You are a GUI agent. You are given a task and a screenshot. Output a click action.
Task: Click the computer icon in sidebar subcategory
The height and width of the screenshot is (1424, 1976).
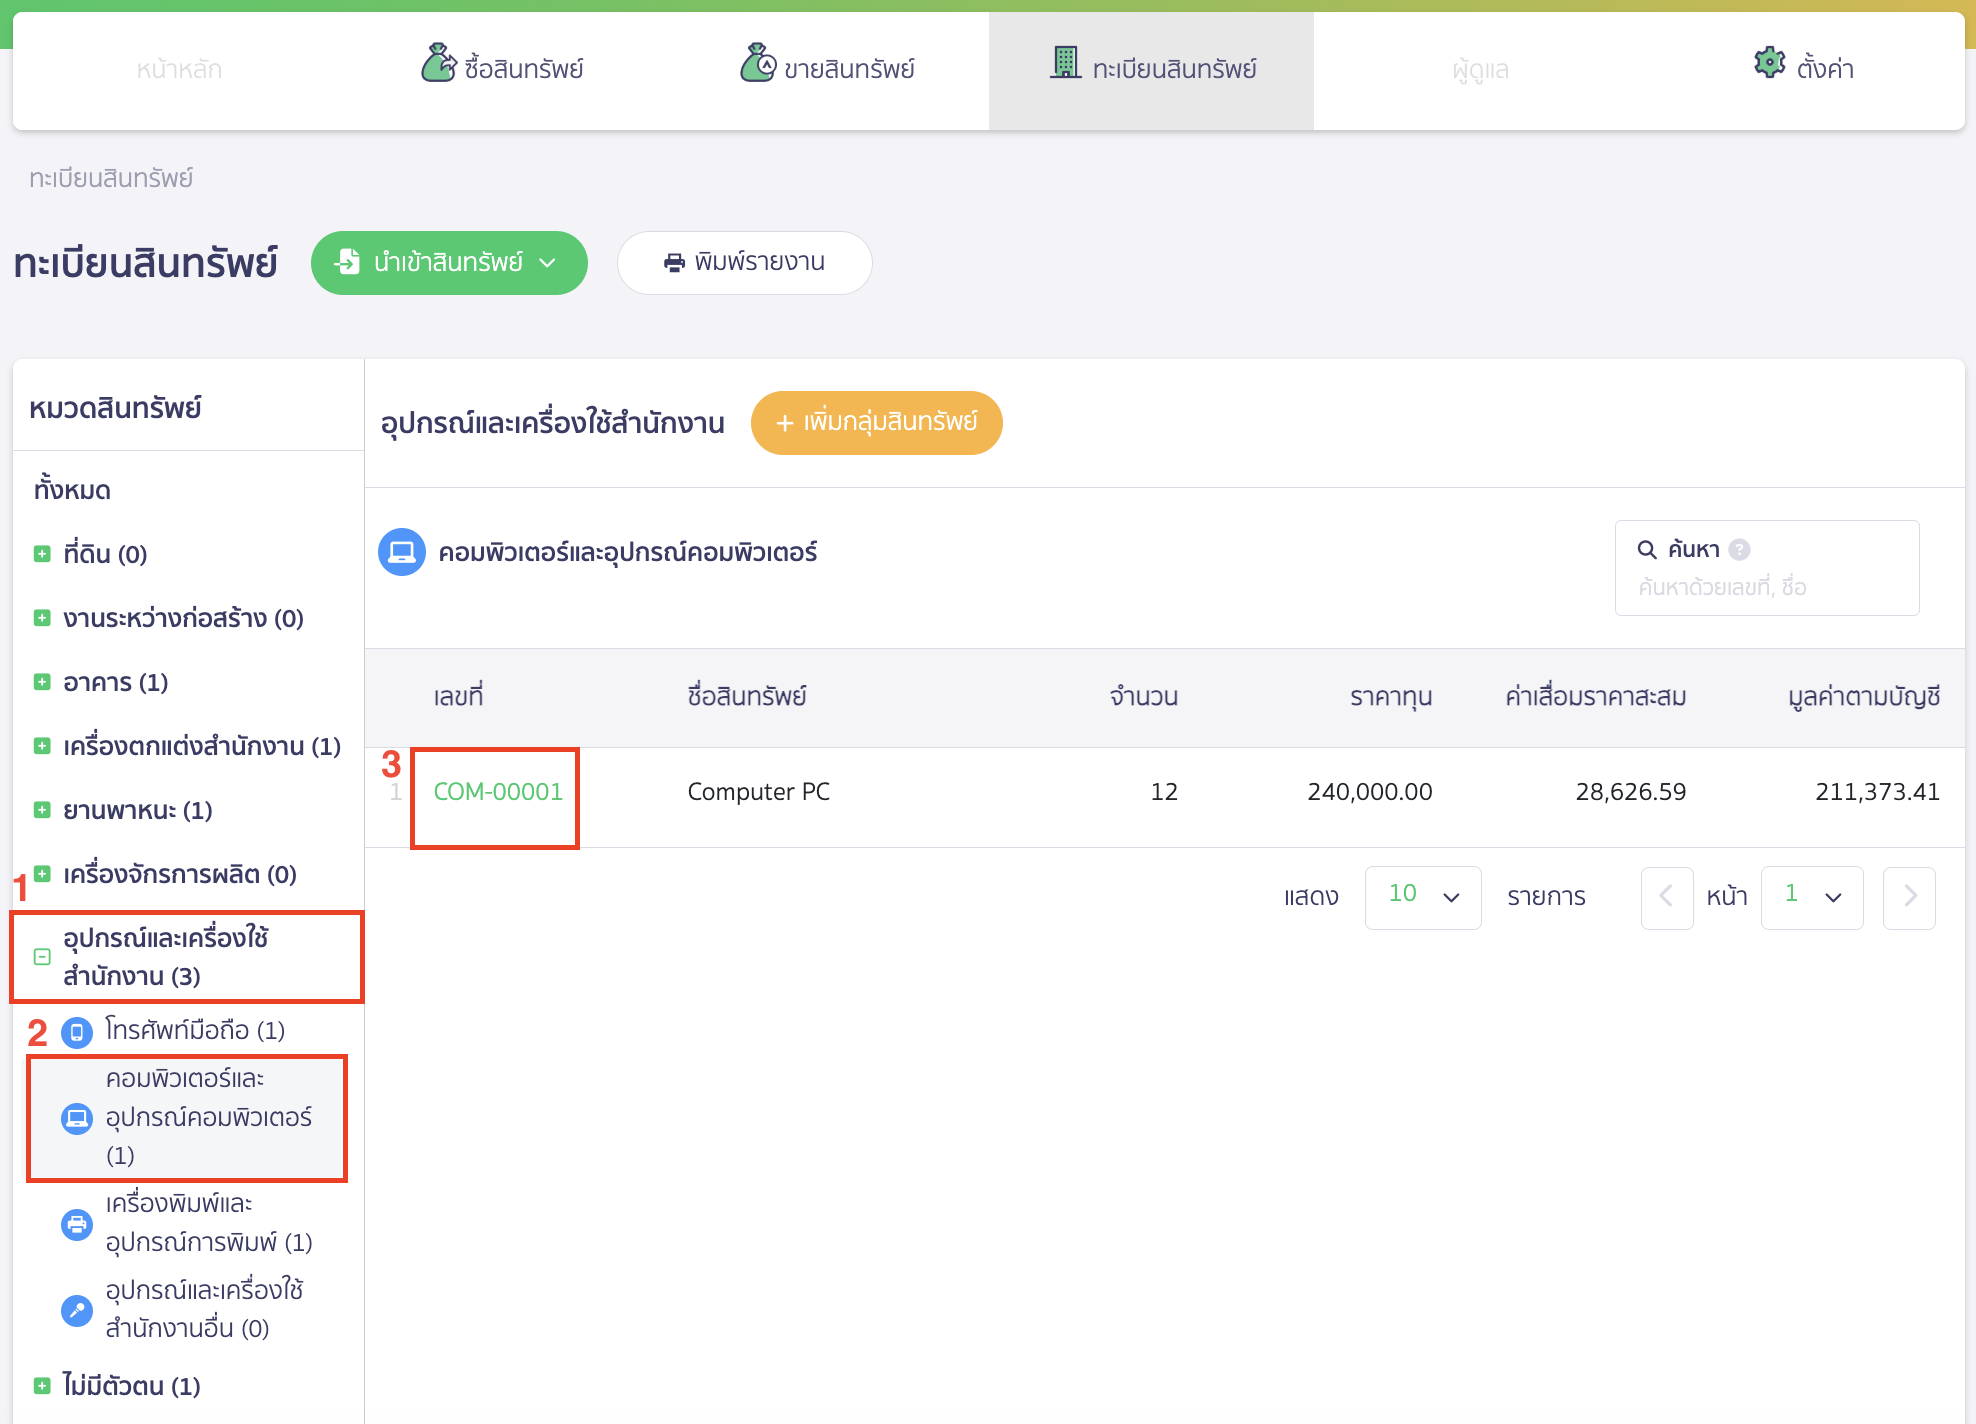77,1117
